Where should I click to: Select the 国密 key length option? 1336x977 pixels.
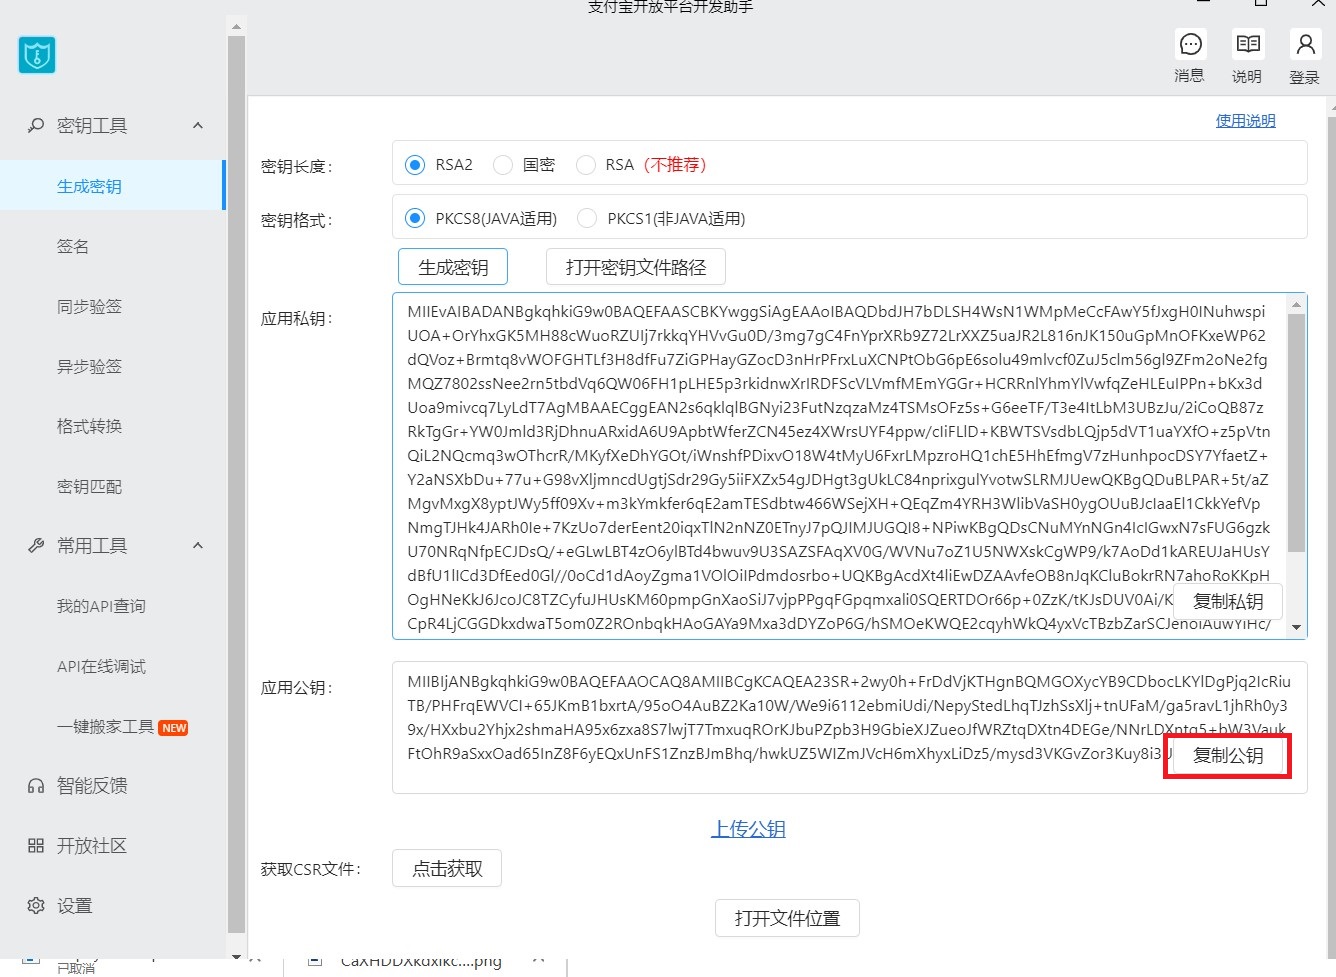(x=503, y=165)
